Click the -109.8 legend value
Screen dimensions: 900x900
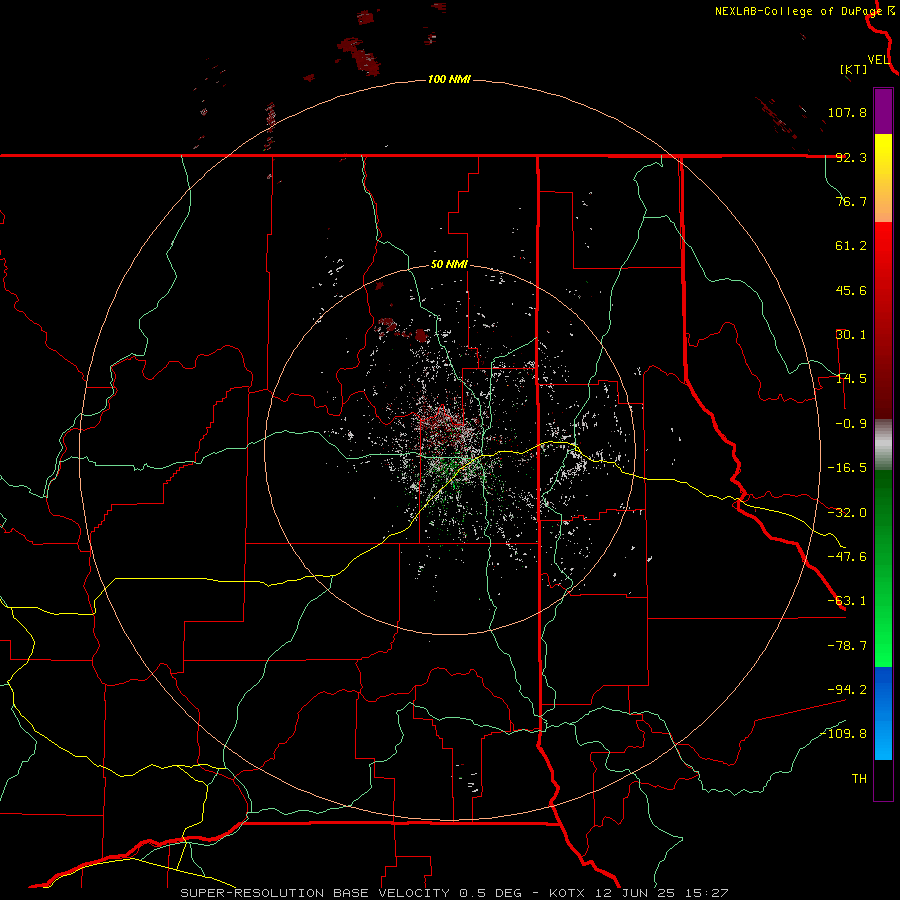pos(843,734)
